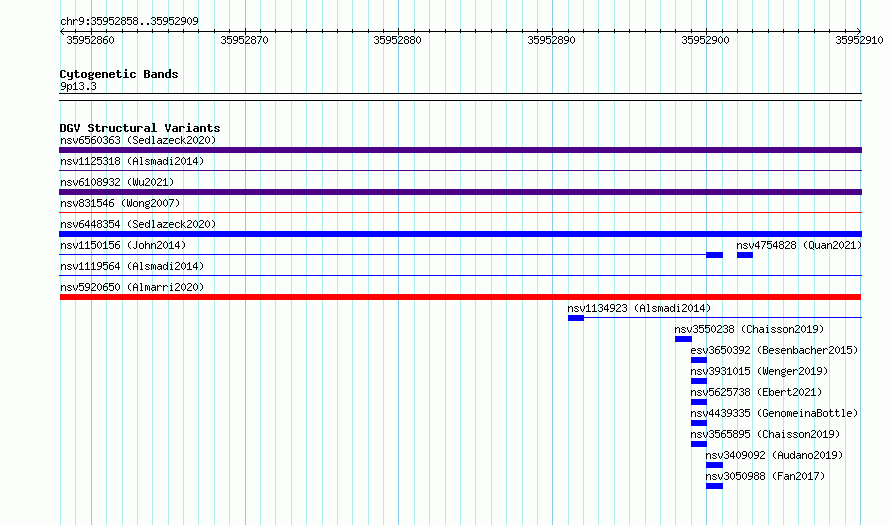This screenshot has width=890, height=525.
Task: Select esv3650392 (Besenbacher2015) variant label
Action: (x=774, y=350)
